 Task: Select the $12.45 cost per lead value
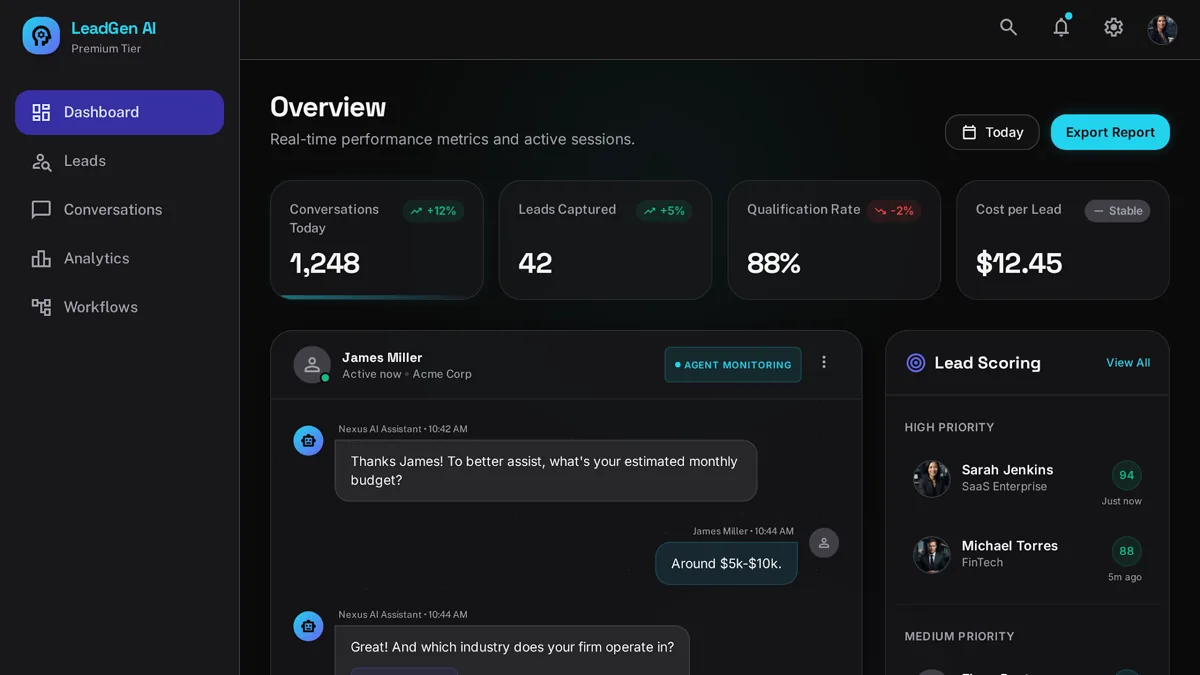(x=1019, y=263)
